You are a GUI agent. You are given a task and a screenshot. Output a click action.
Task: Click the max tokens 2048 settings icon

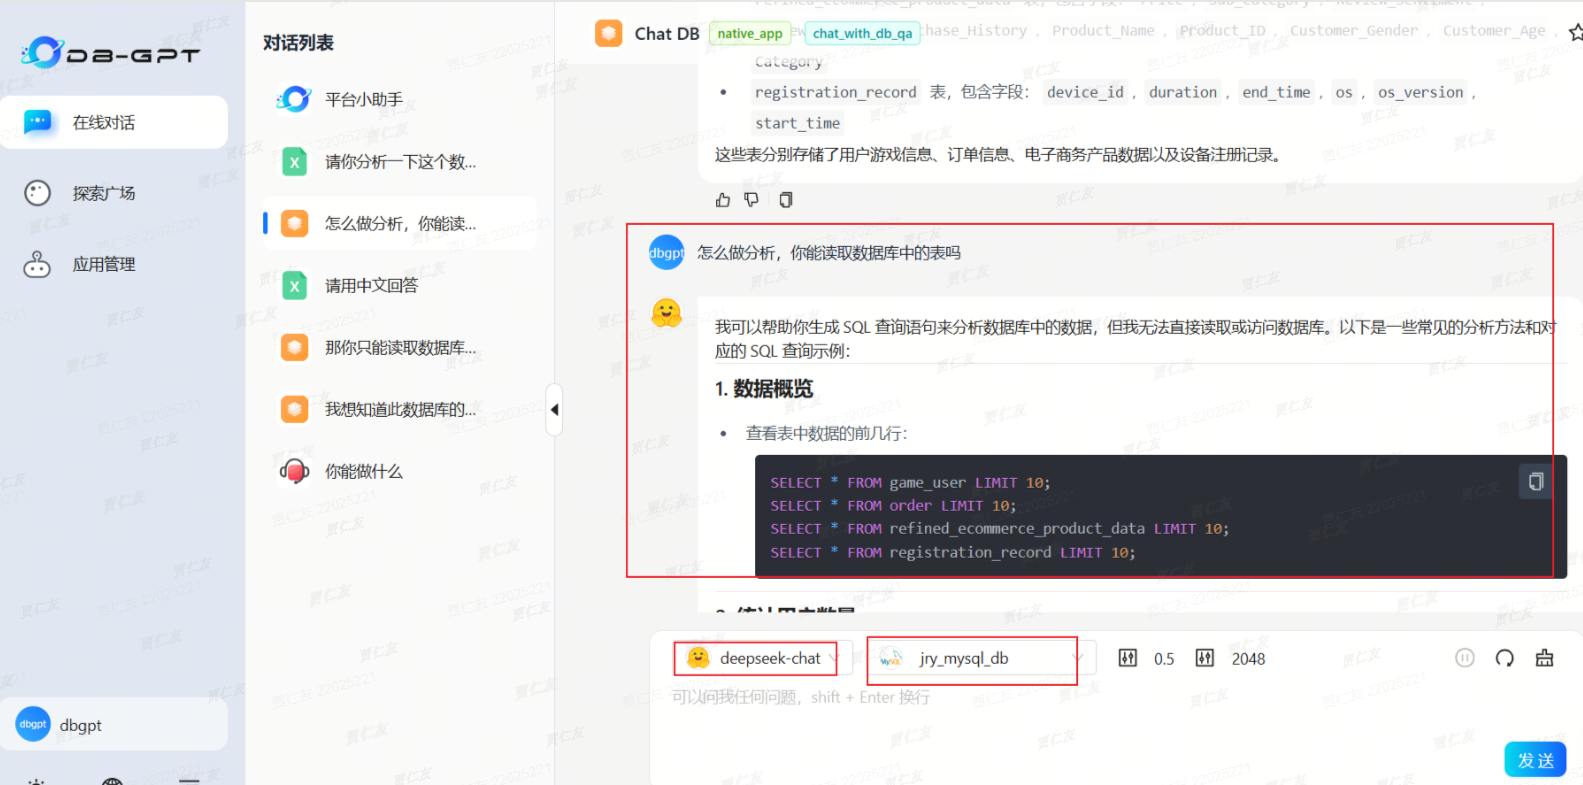point(1205,658)
